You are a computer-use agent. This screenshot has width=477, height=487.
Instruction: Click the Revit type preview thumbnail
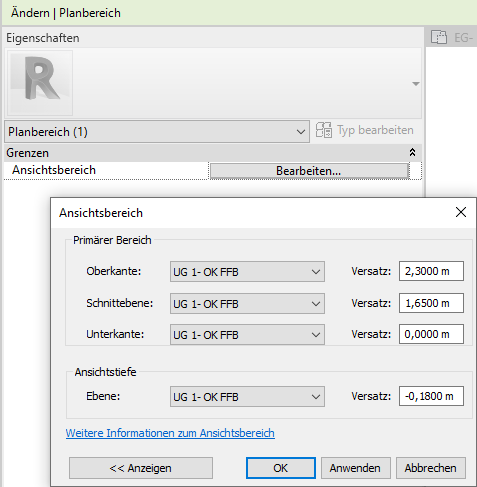pyautogui.click(x=40, y=83)
